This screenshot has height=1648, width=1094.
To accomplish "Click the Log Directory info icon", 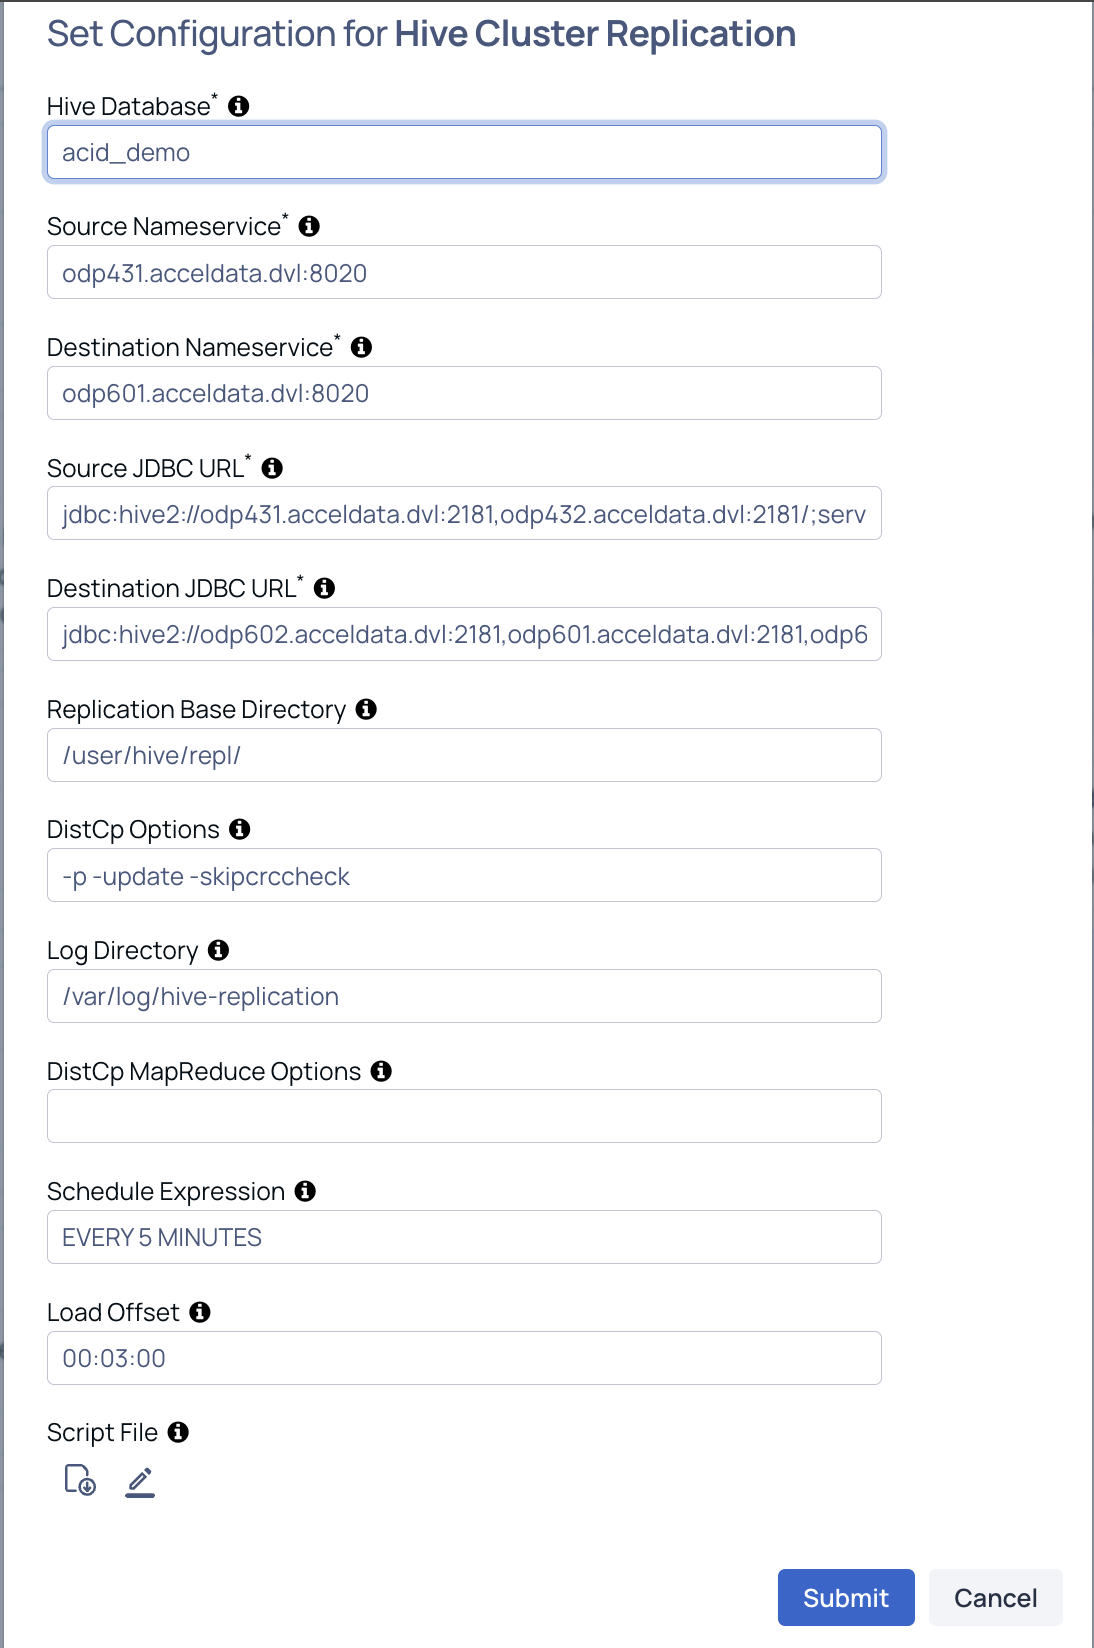I will (219, 950).
